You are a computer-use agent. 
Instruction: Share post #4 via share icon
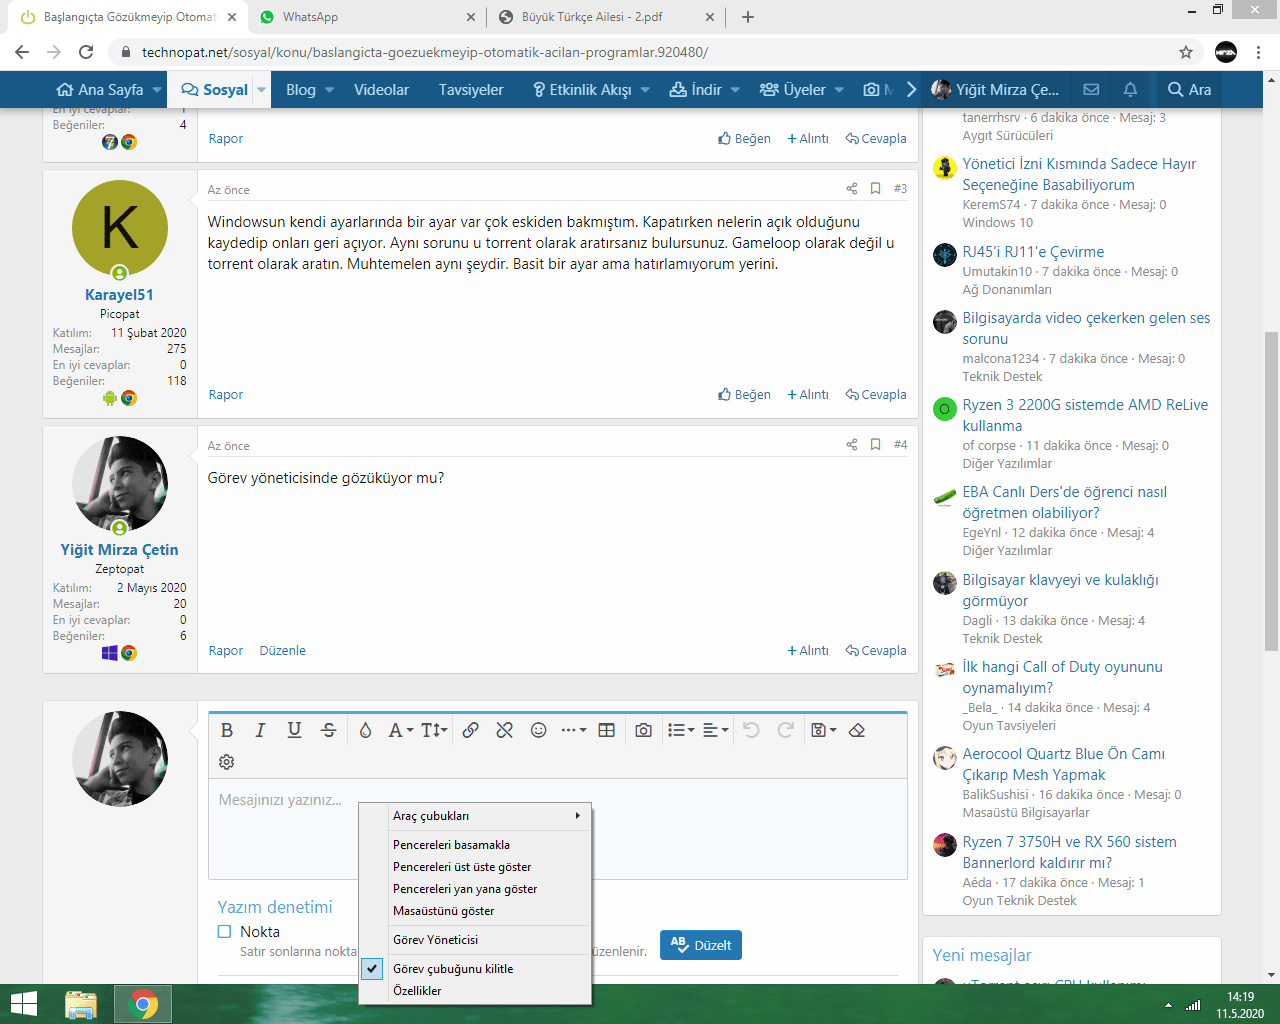pyautogui.click(x=852, y=444)
